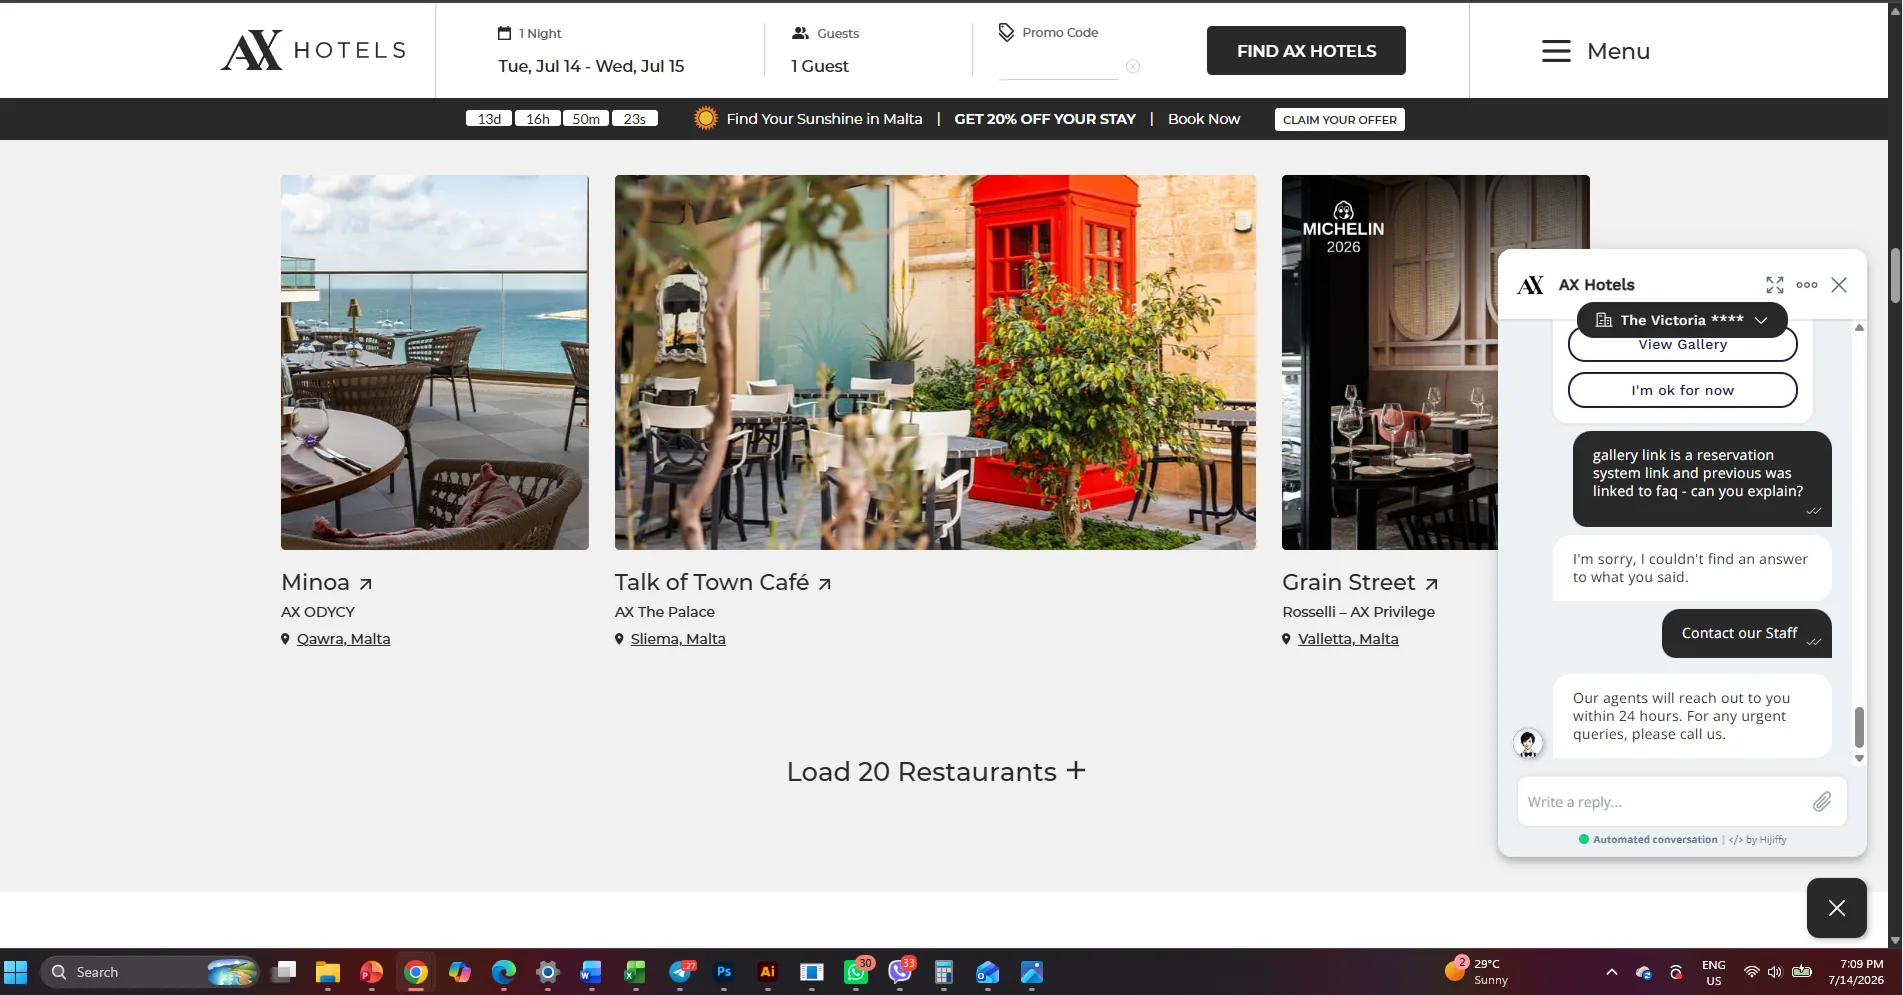Open the AX Hotels logo homepage link
The width and height of the screenshot is (1903, 995).
coord(313,50)
